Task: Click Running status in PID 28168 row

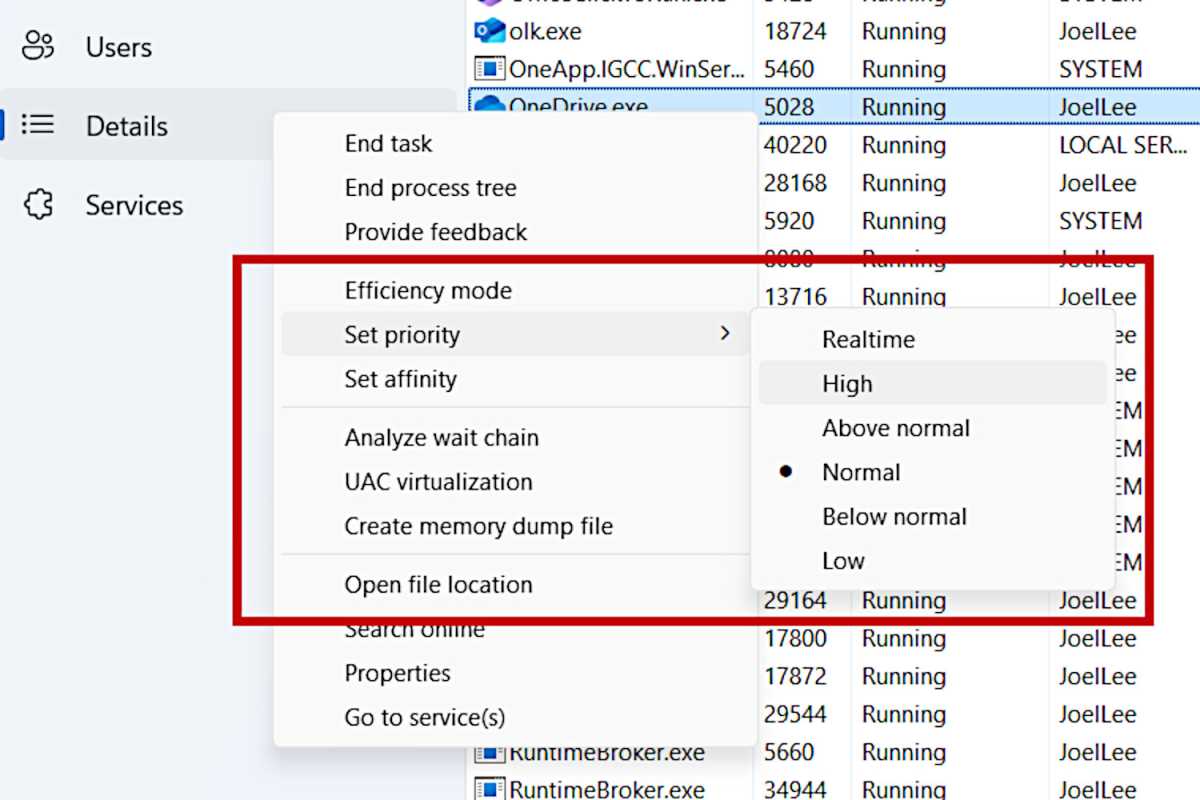Action: (x=903, y=183)
